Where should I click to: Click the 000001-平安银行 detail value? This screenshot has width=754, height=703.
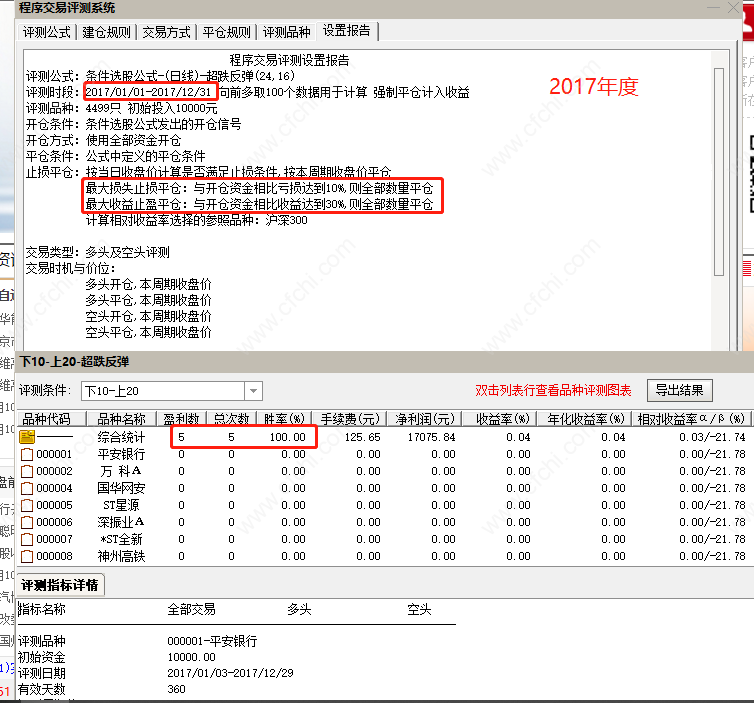coord(212,641)
